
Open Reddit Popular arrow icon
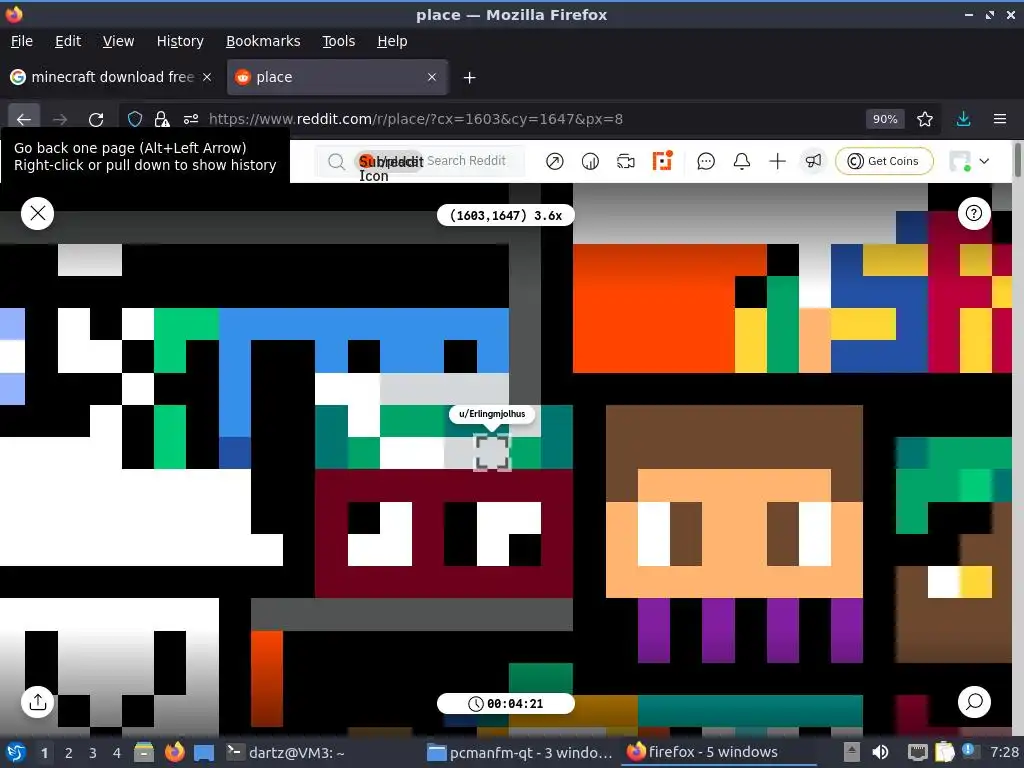pyautogui.click(x=554, y=161)
